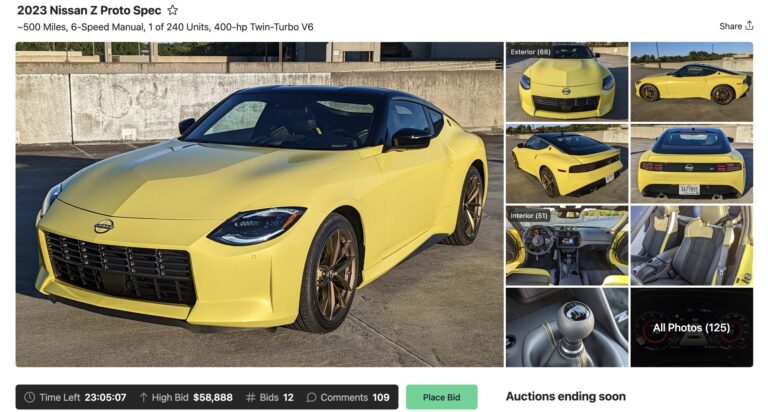The image size is (768, 412).
Task: View the rear view license plate thumbnail
Action: click(x=692, y=164)
